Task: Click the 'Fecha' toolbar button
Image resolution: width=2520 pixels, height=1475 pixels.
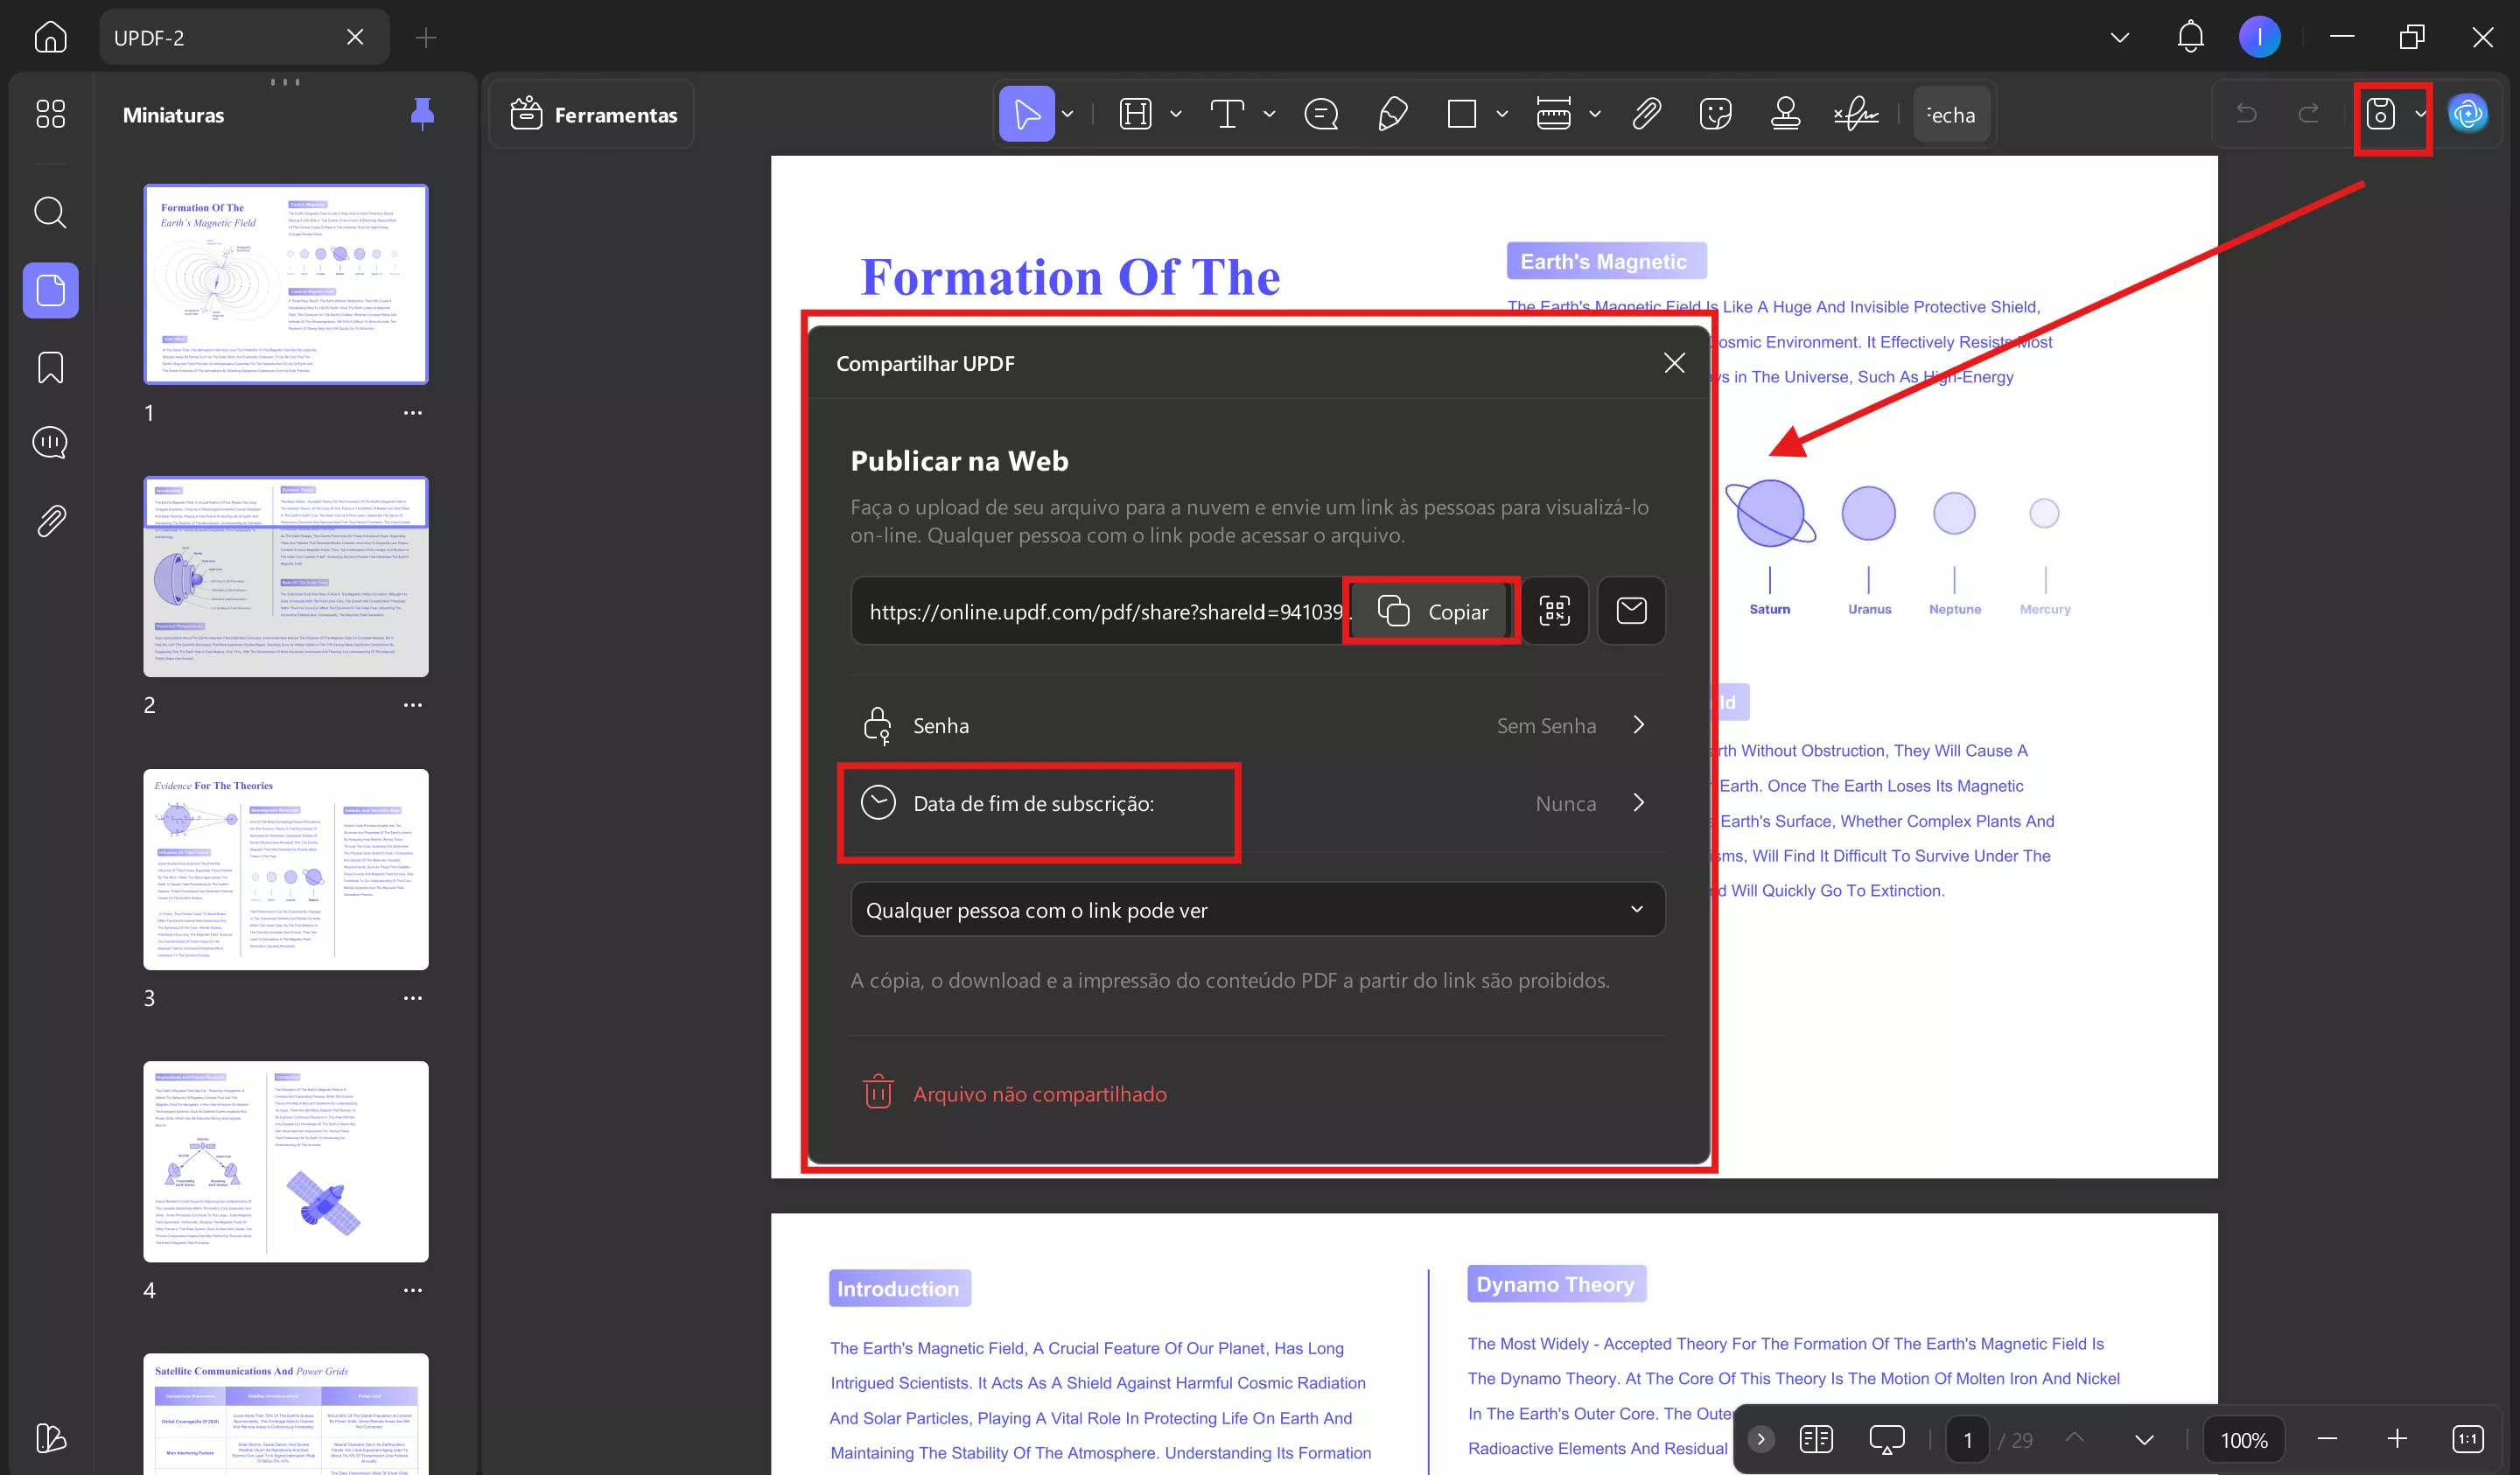Action: 1950,114
